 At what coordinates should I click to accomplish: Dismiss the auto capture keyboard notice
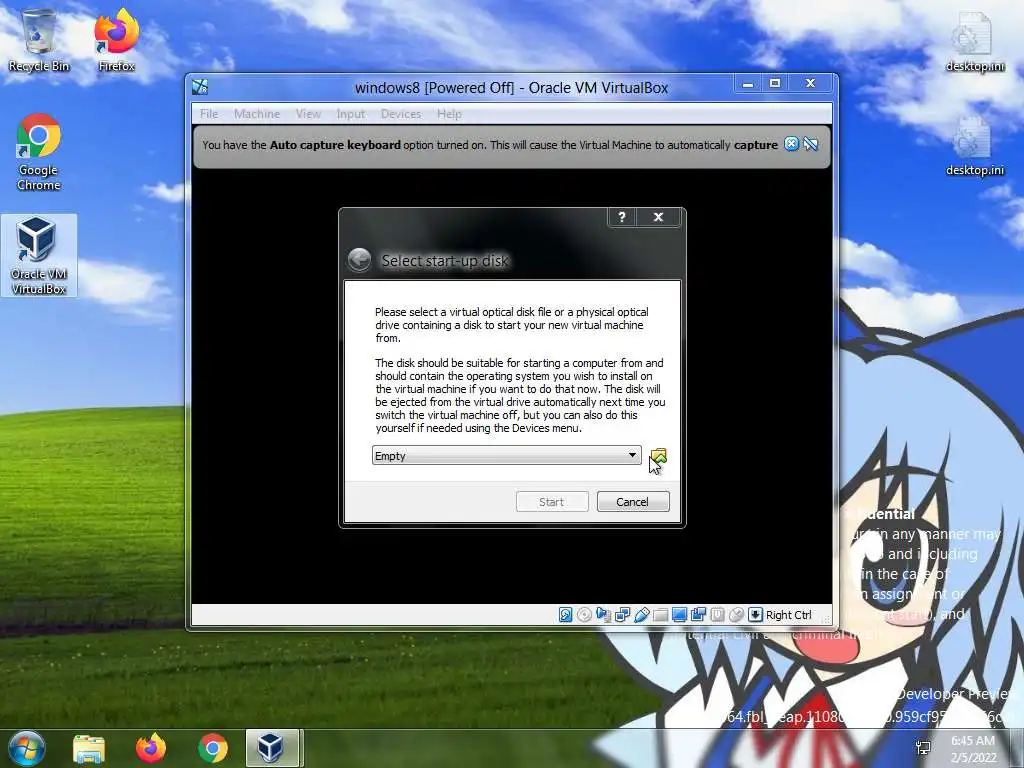pyautogui.click(x=791, y=144)
